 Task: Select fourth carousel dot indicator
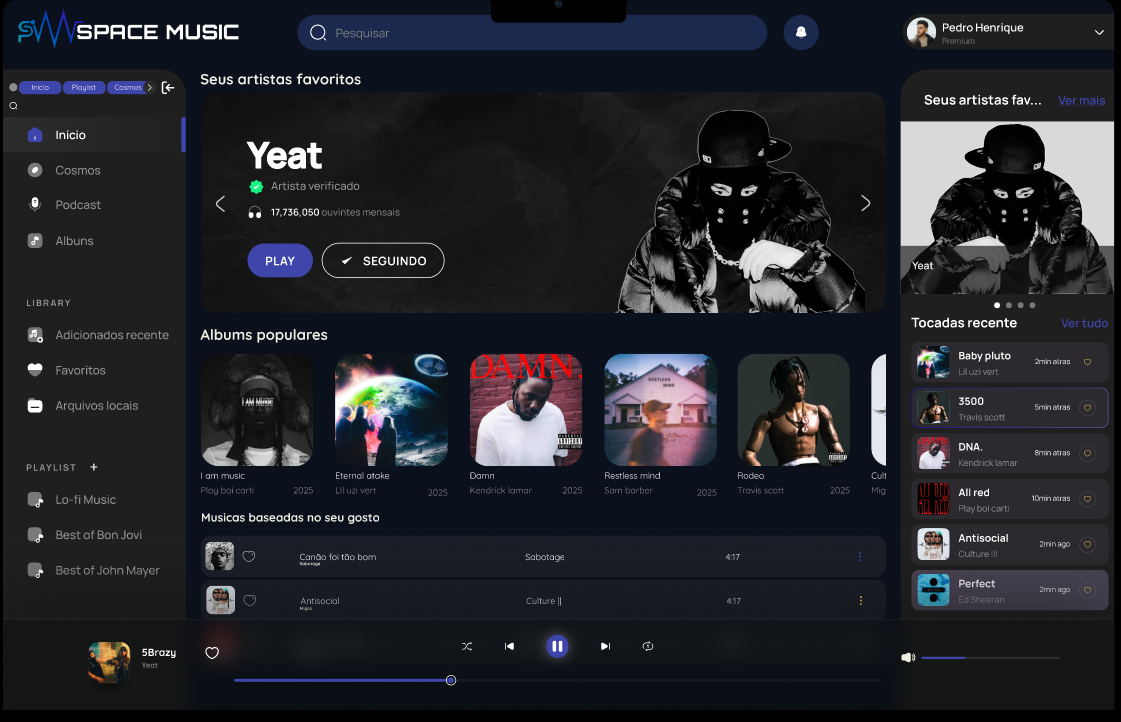[x=1032, y=305]
